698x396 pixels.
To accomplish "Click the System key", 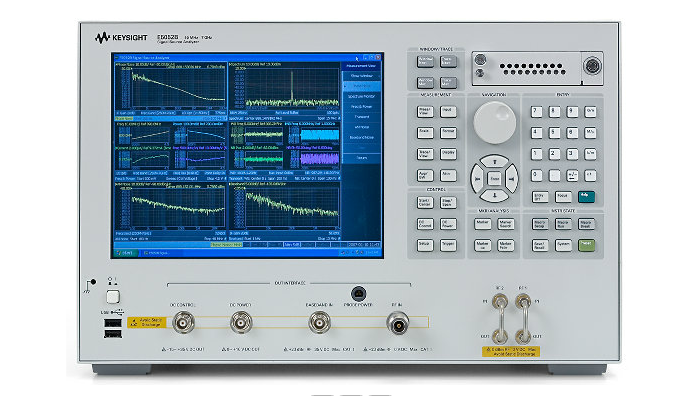I will 563,245.
